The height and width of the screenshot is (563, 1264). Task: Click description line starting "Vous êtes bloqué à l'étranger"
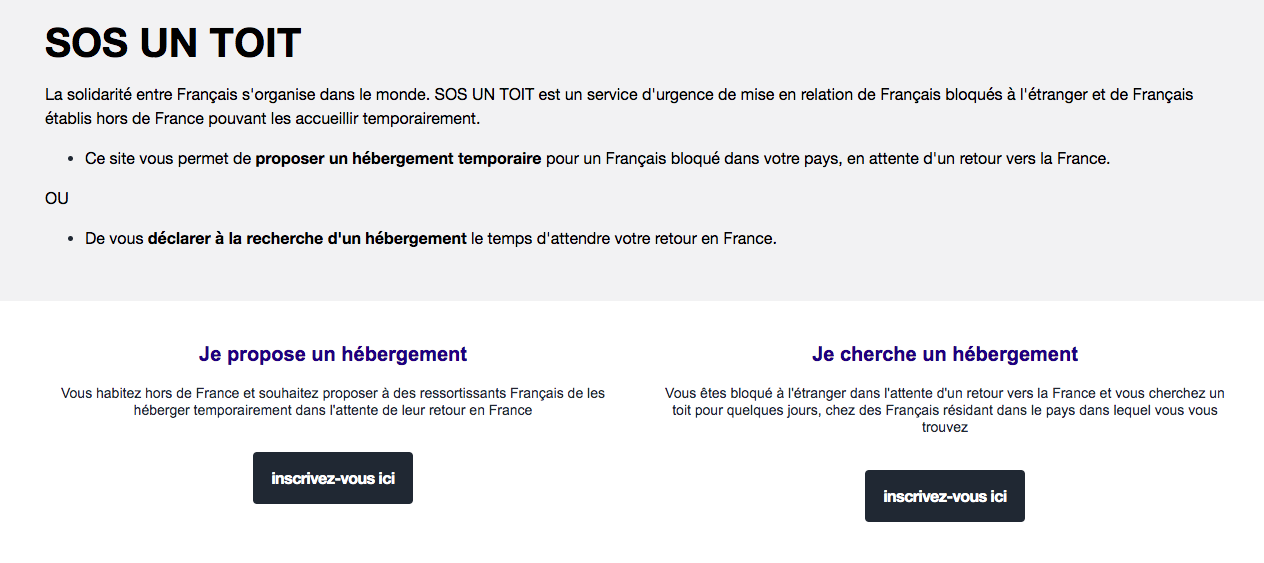pyautogui.click(x=945, y=393)
